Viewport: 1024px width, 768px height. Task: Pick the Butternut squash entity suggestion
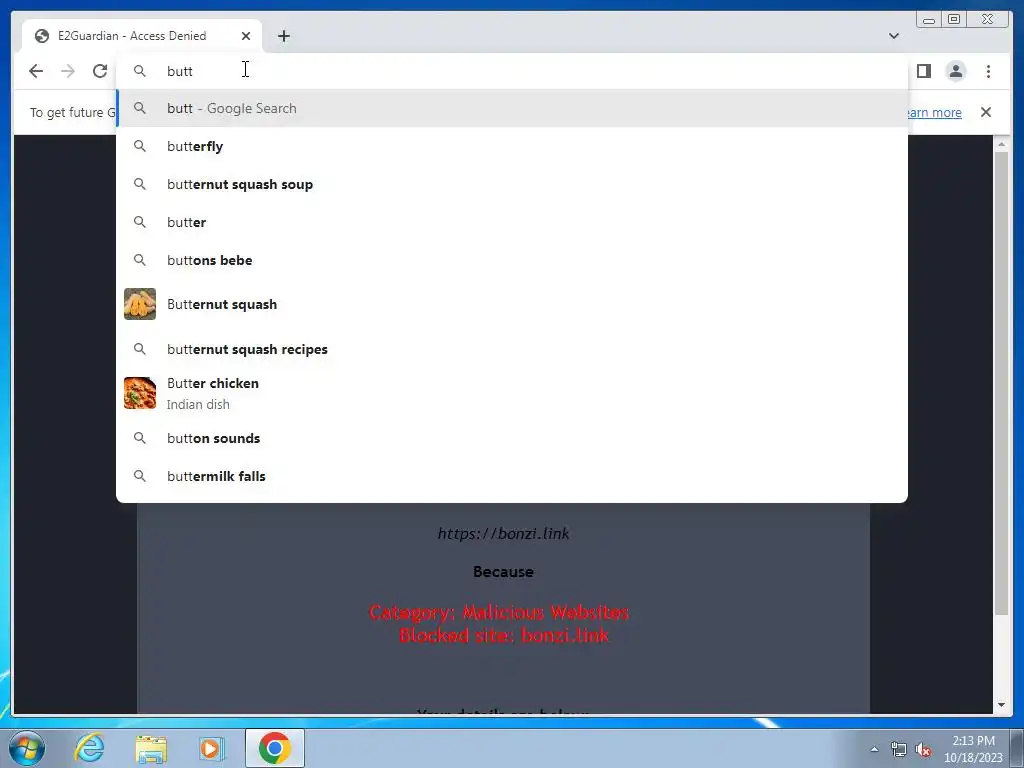[x=512, y=304]
